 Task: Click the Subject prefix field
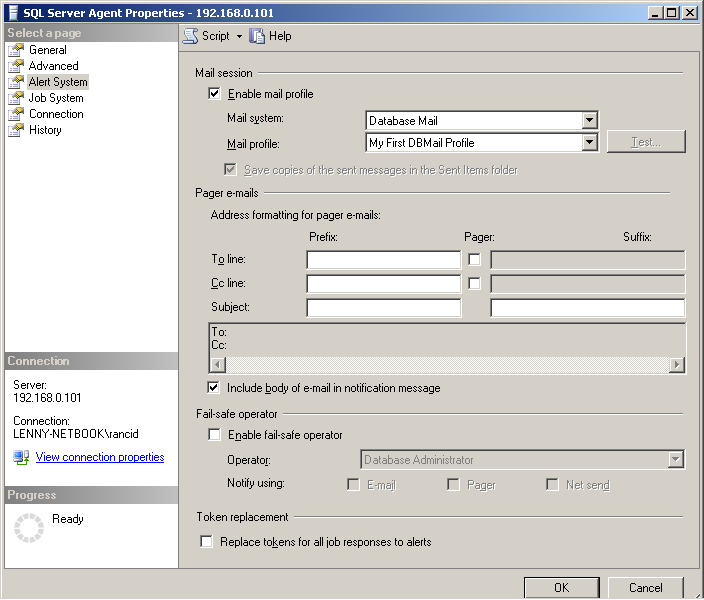pyautogui.click(x=384, y=308)
